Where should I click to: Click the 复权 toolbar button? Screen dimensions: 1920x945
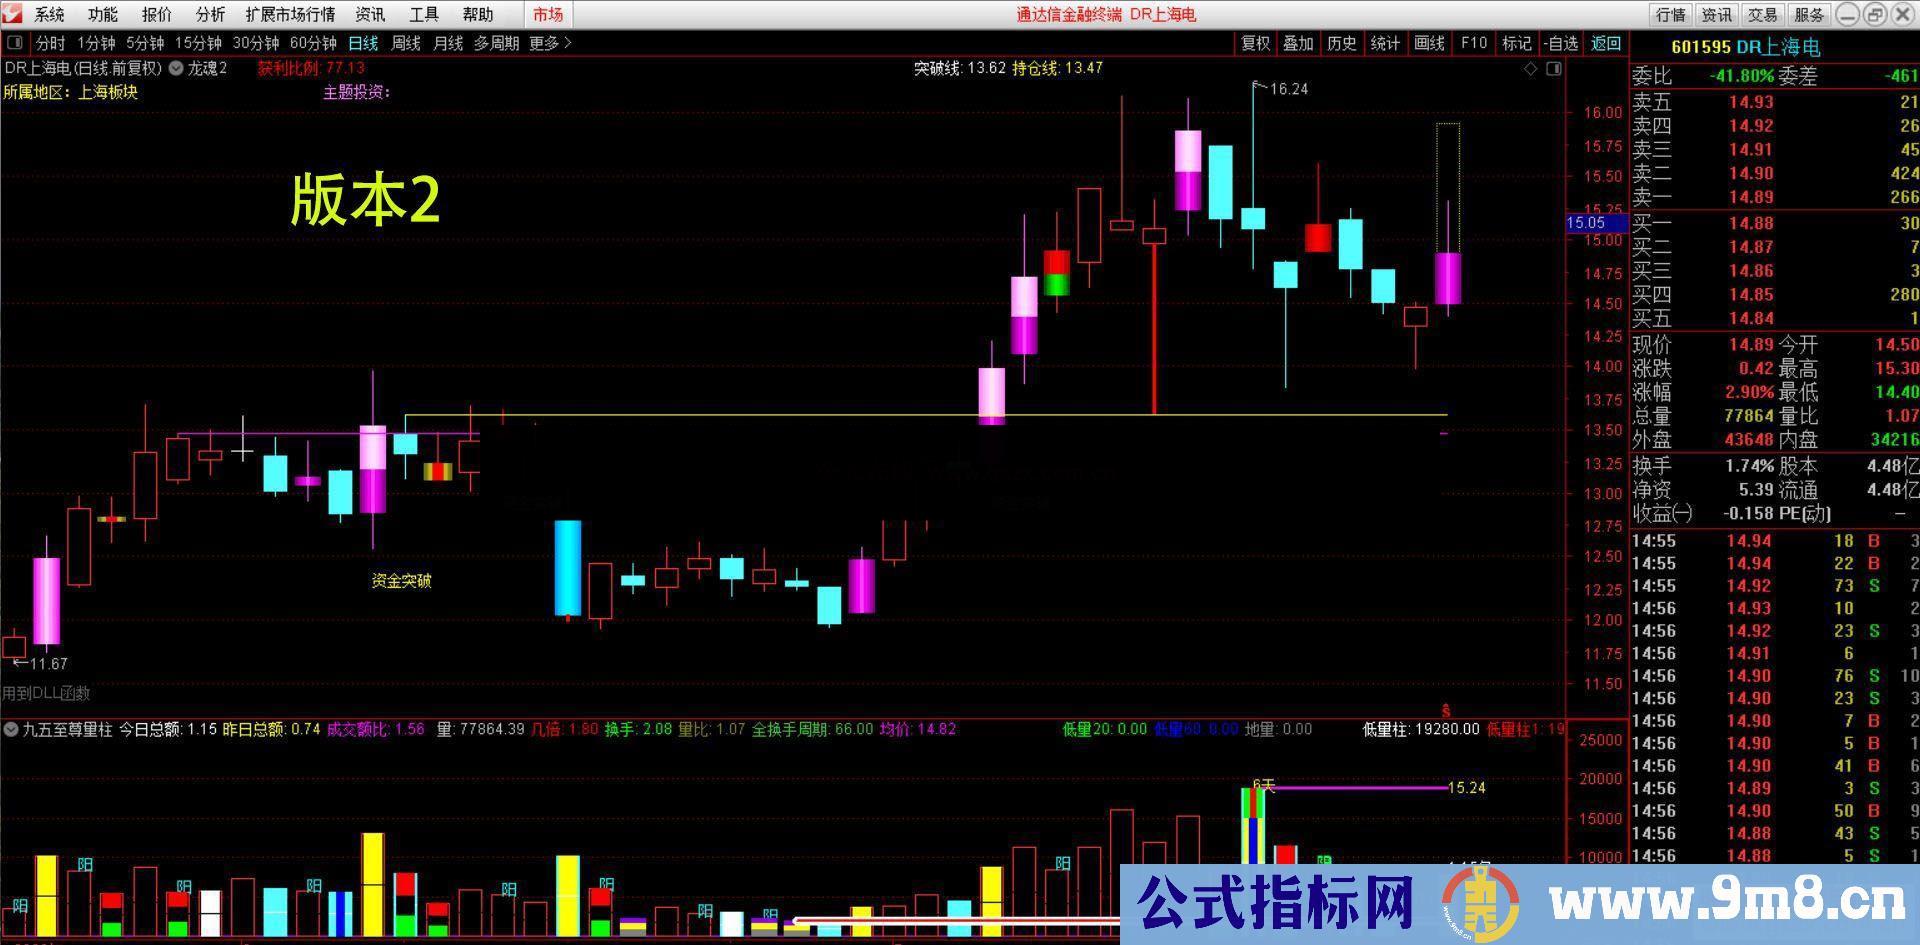click(1255, 43)
